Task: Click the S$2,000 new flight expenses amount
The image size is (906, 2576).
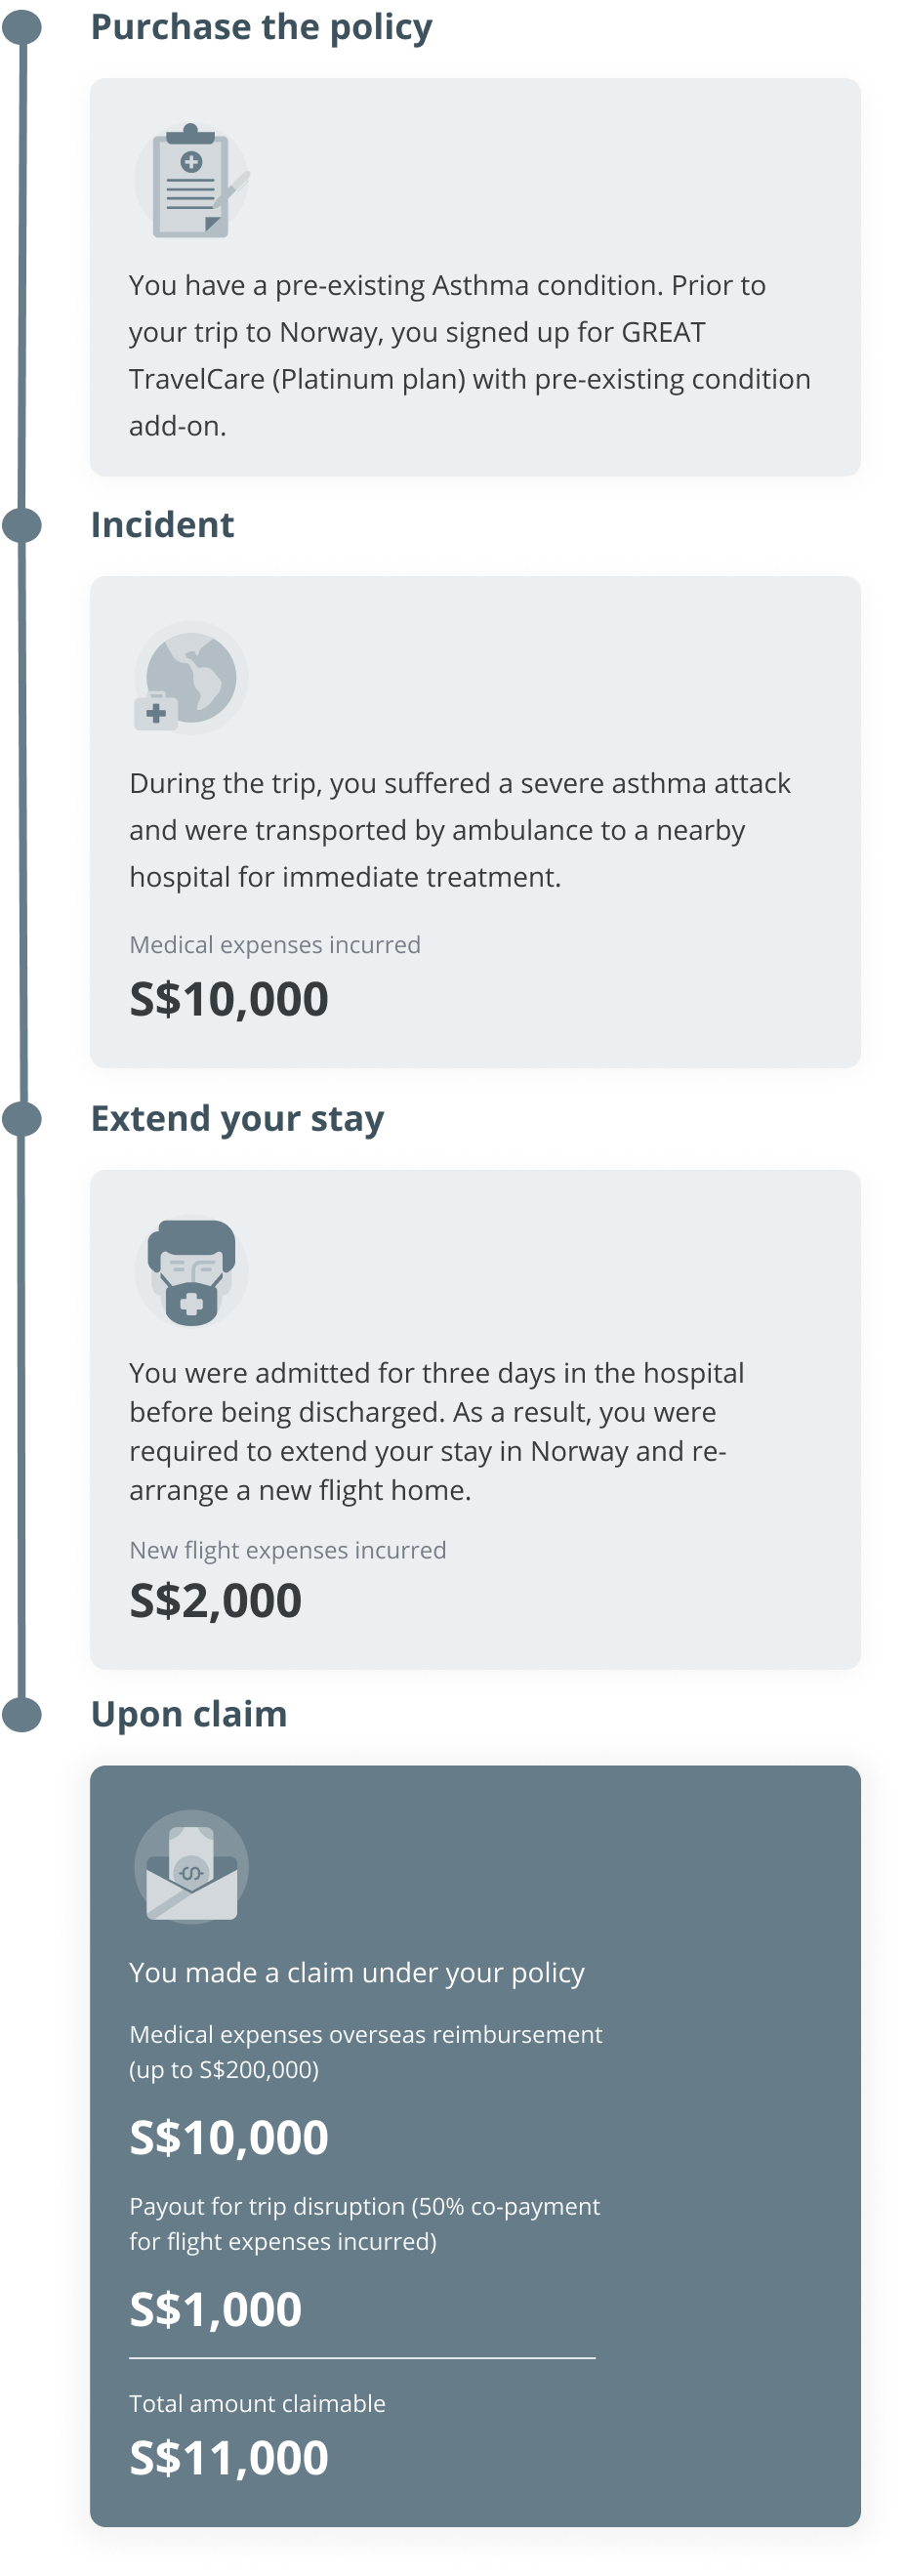Action: click(x=215, y=1600)
